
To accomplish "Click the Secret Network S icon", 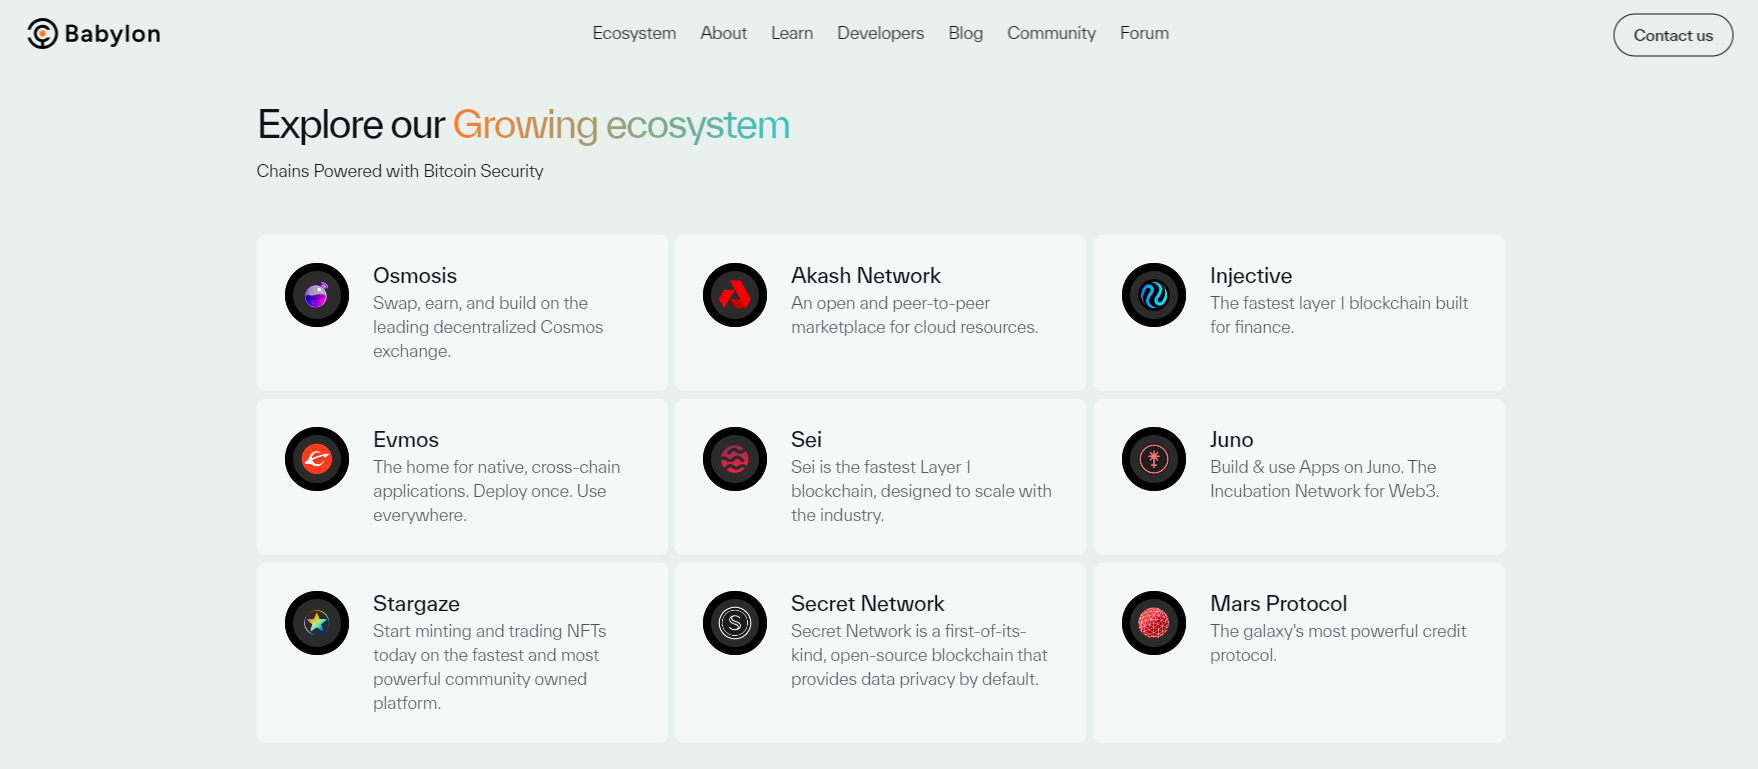I will (735, 623).
